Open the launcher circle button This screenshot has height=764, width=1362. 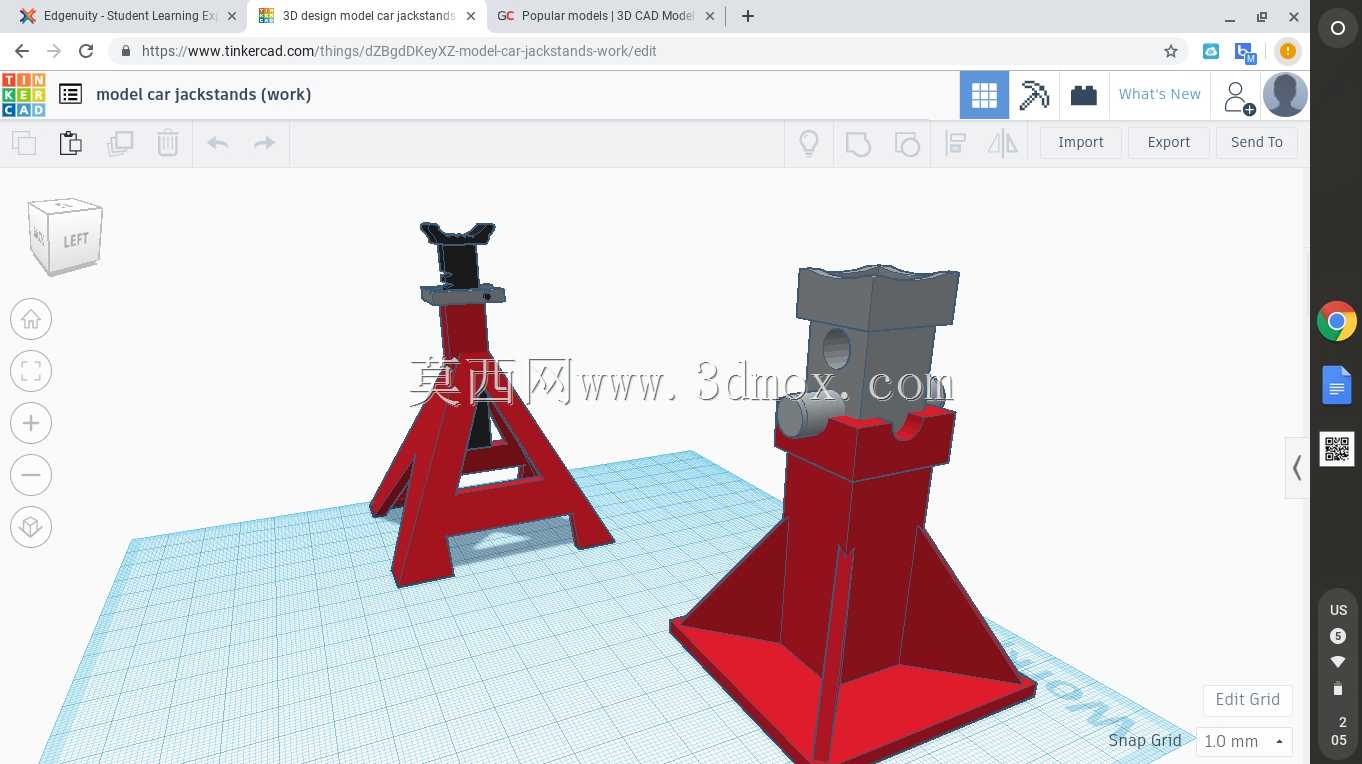coord(1337,29)
